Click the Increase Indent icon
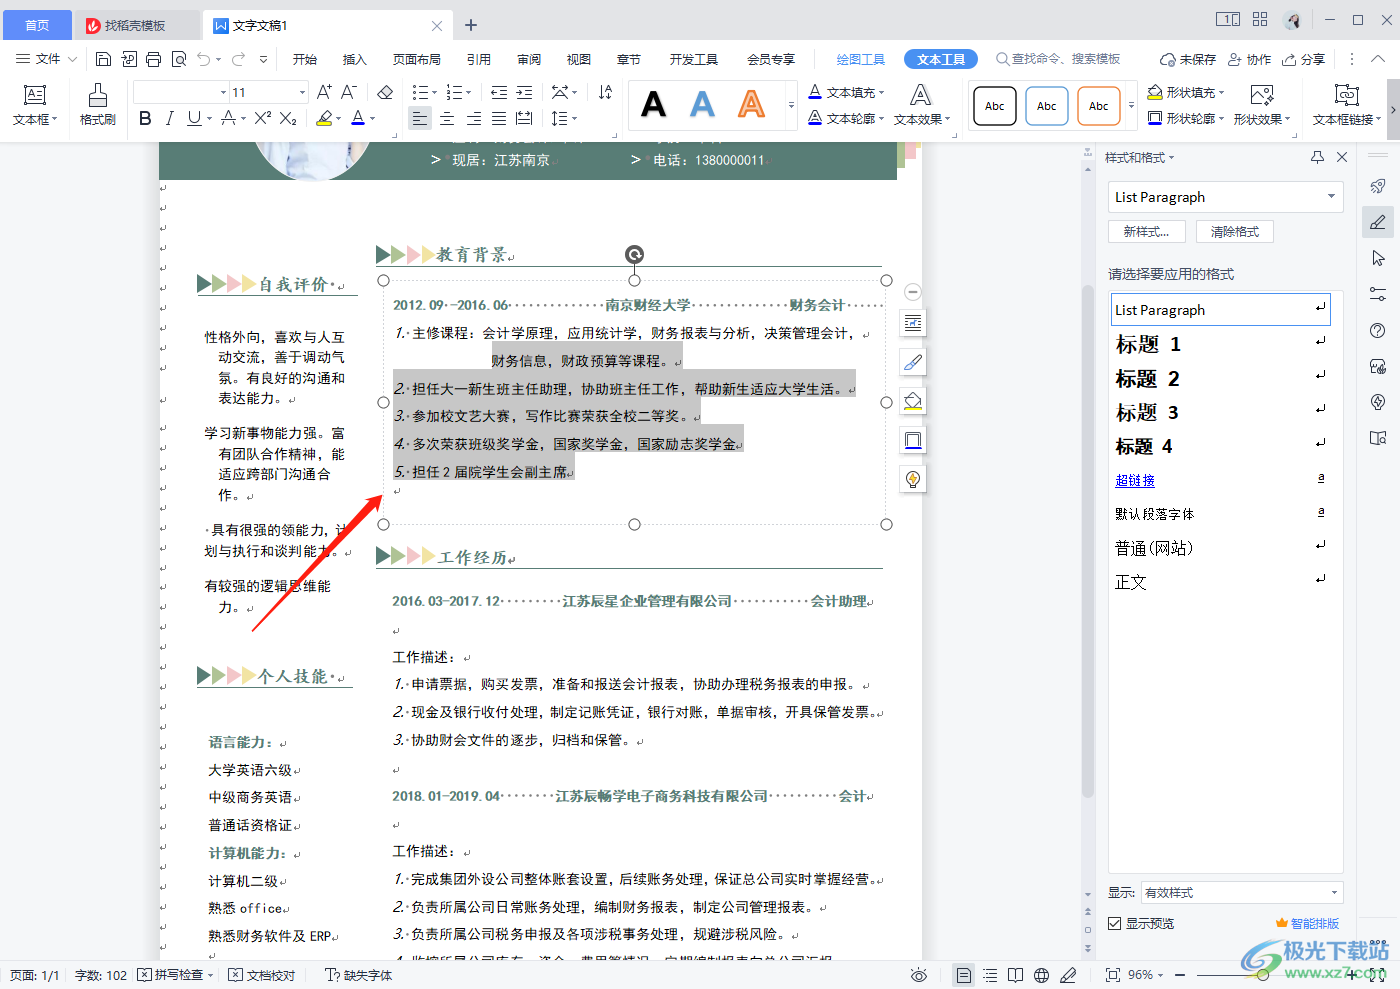Image resolution: width=1400 pixels, height=989 pixels. point(524,92)
